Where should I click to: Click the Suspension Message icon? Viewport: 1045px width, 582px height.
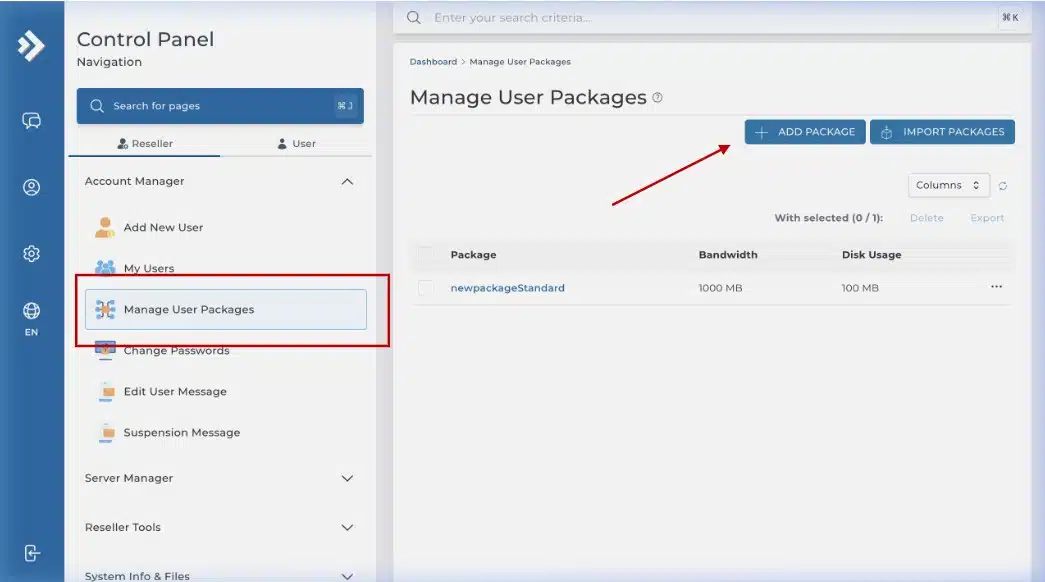[x=107, y=433]
